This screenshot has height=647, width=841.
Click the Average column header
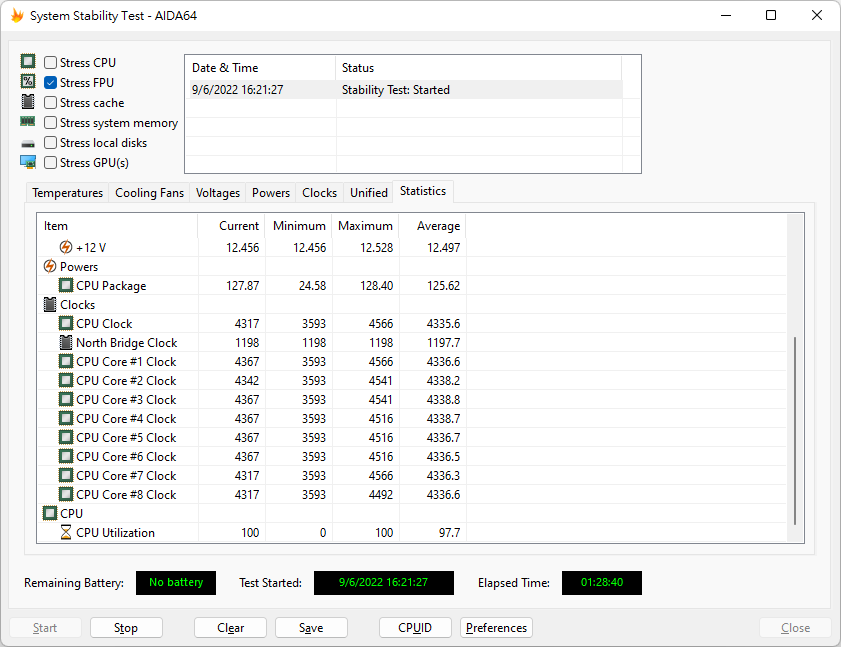433,226
